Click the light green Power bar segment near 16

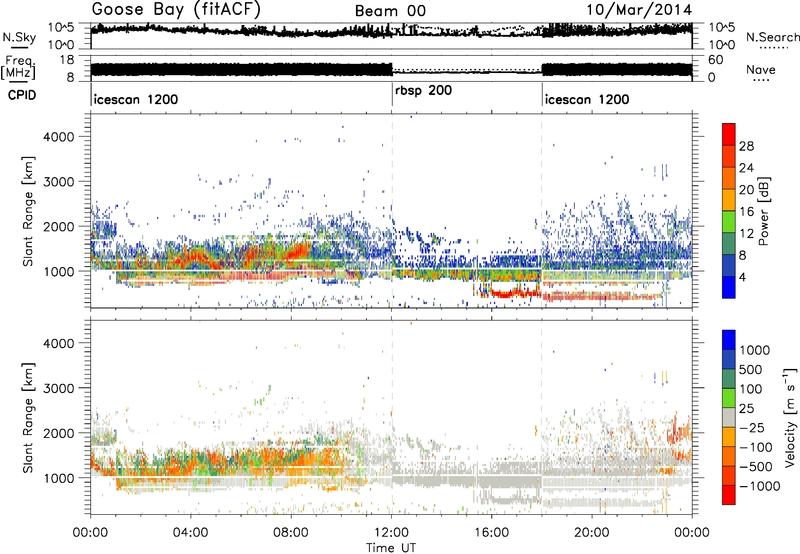(x=729, y=222)
